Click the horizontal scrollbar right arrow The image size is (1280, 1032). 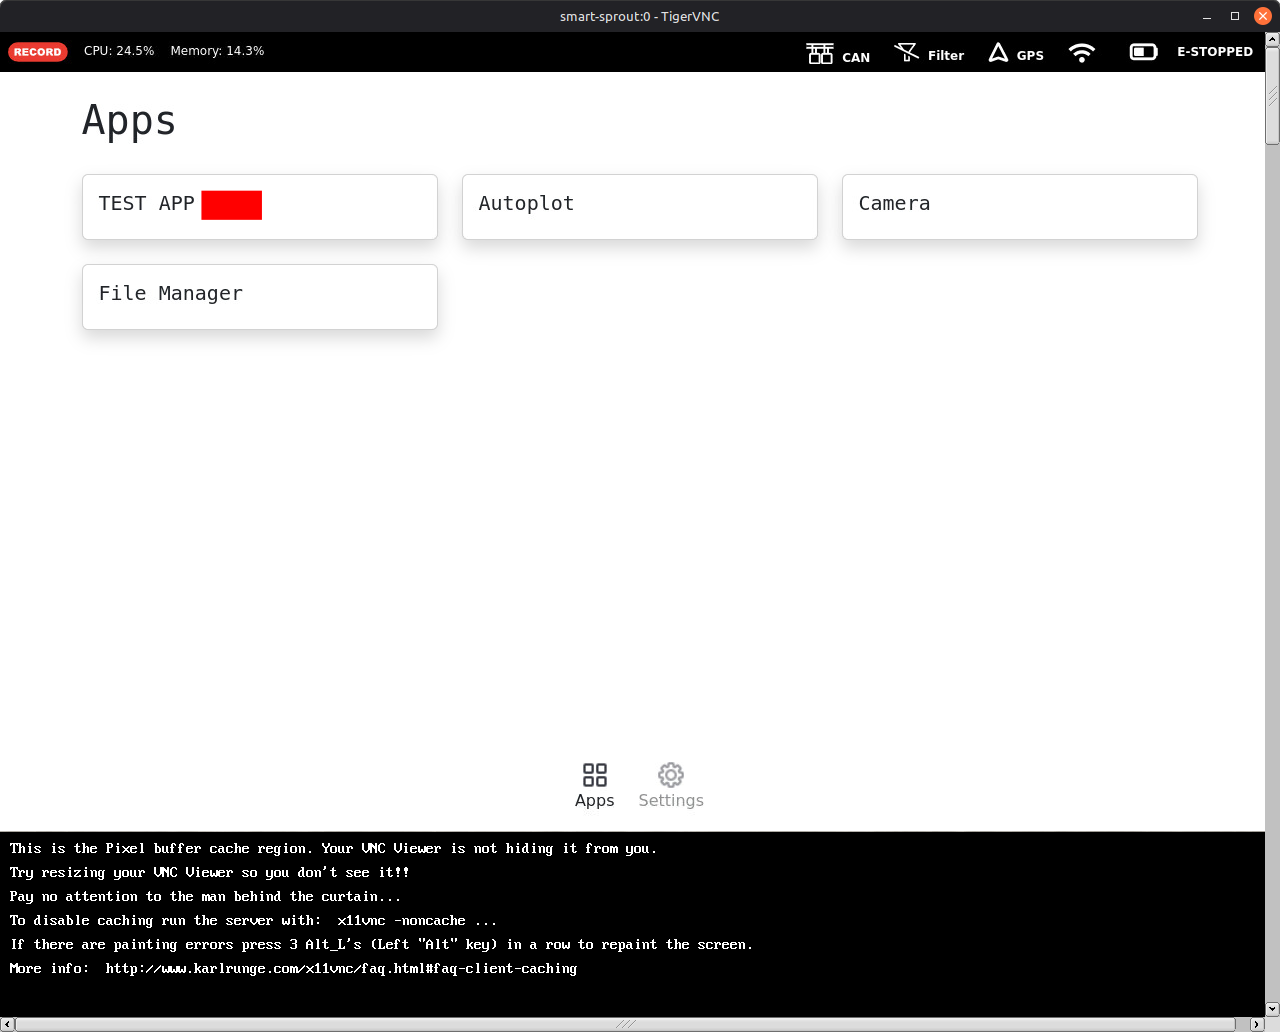pos(1256,1024)
